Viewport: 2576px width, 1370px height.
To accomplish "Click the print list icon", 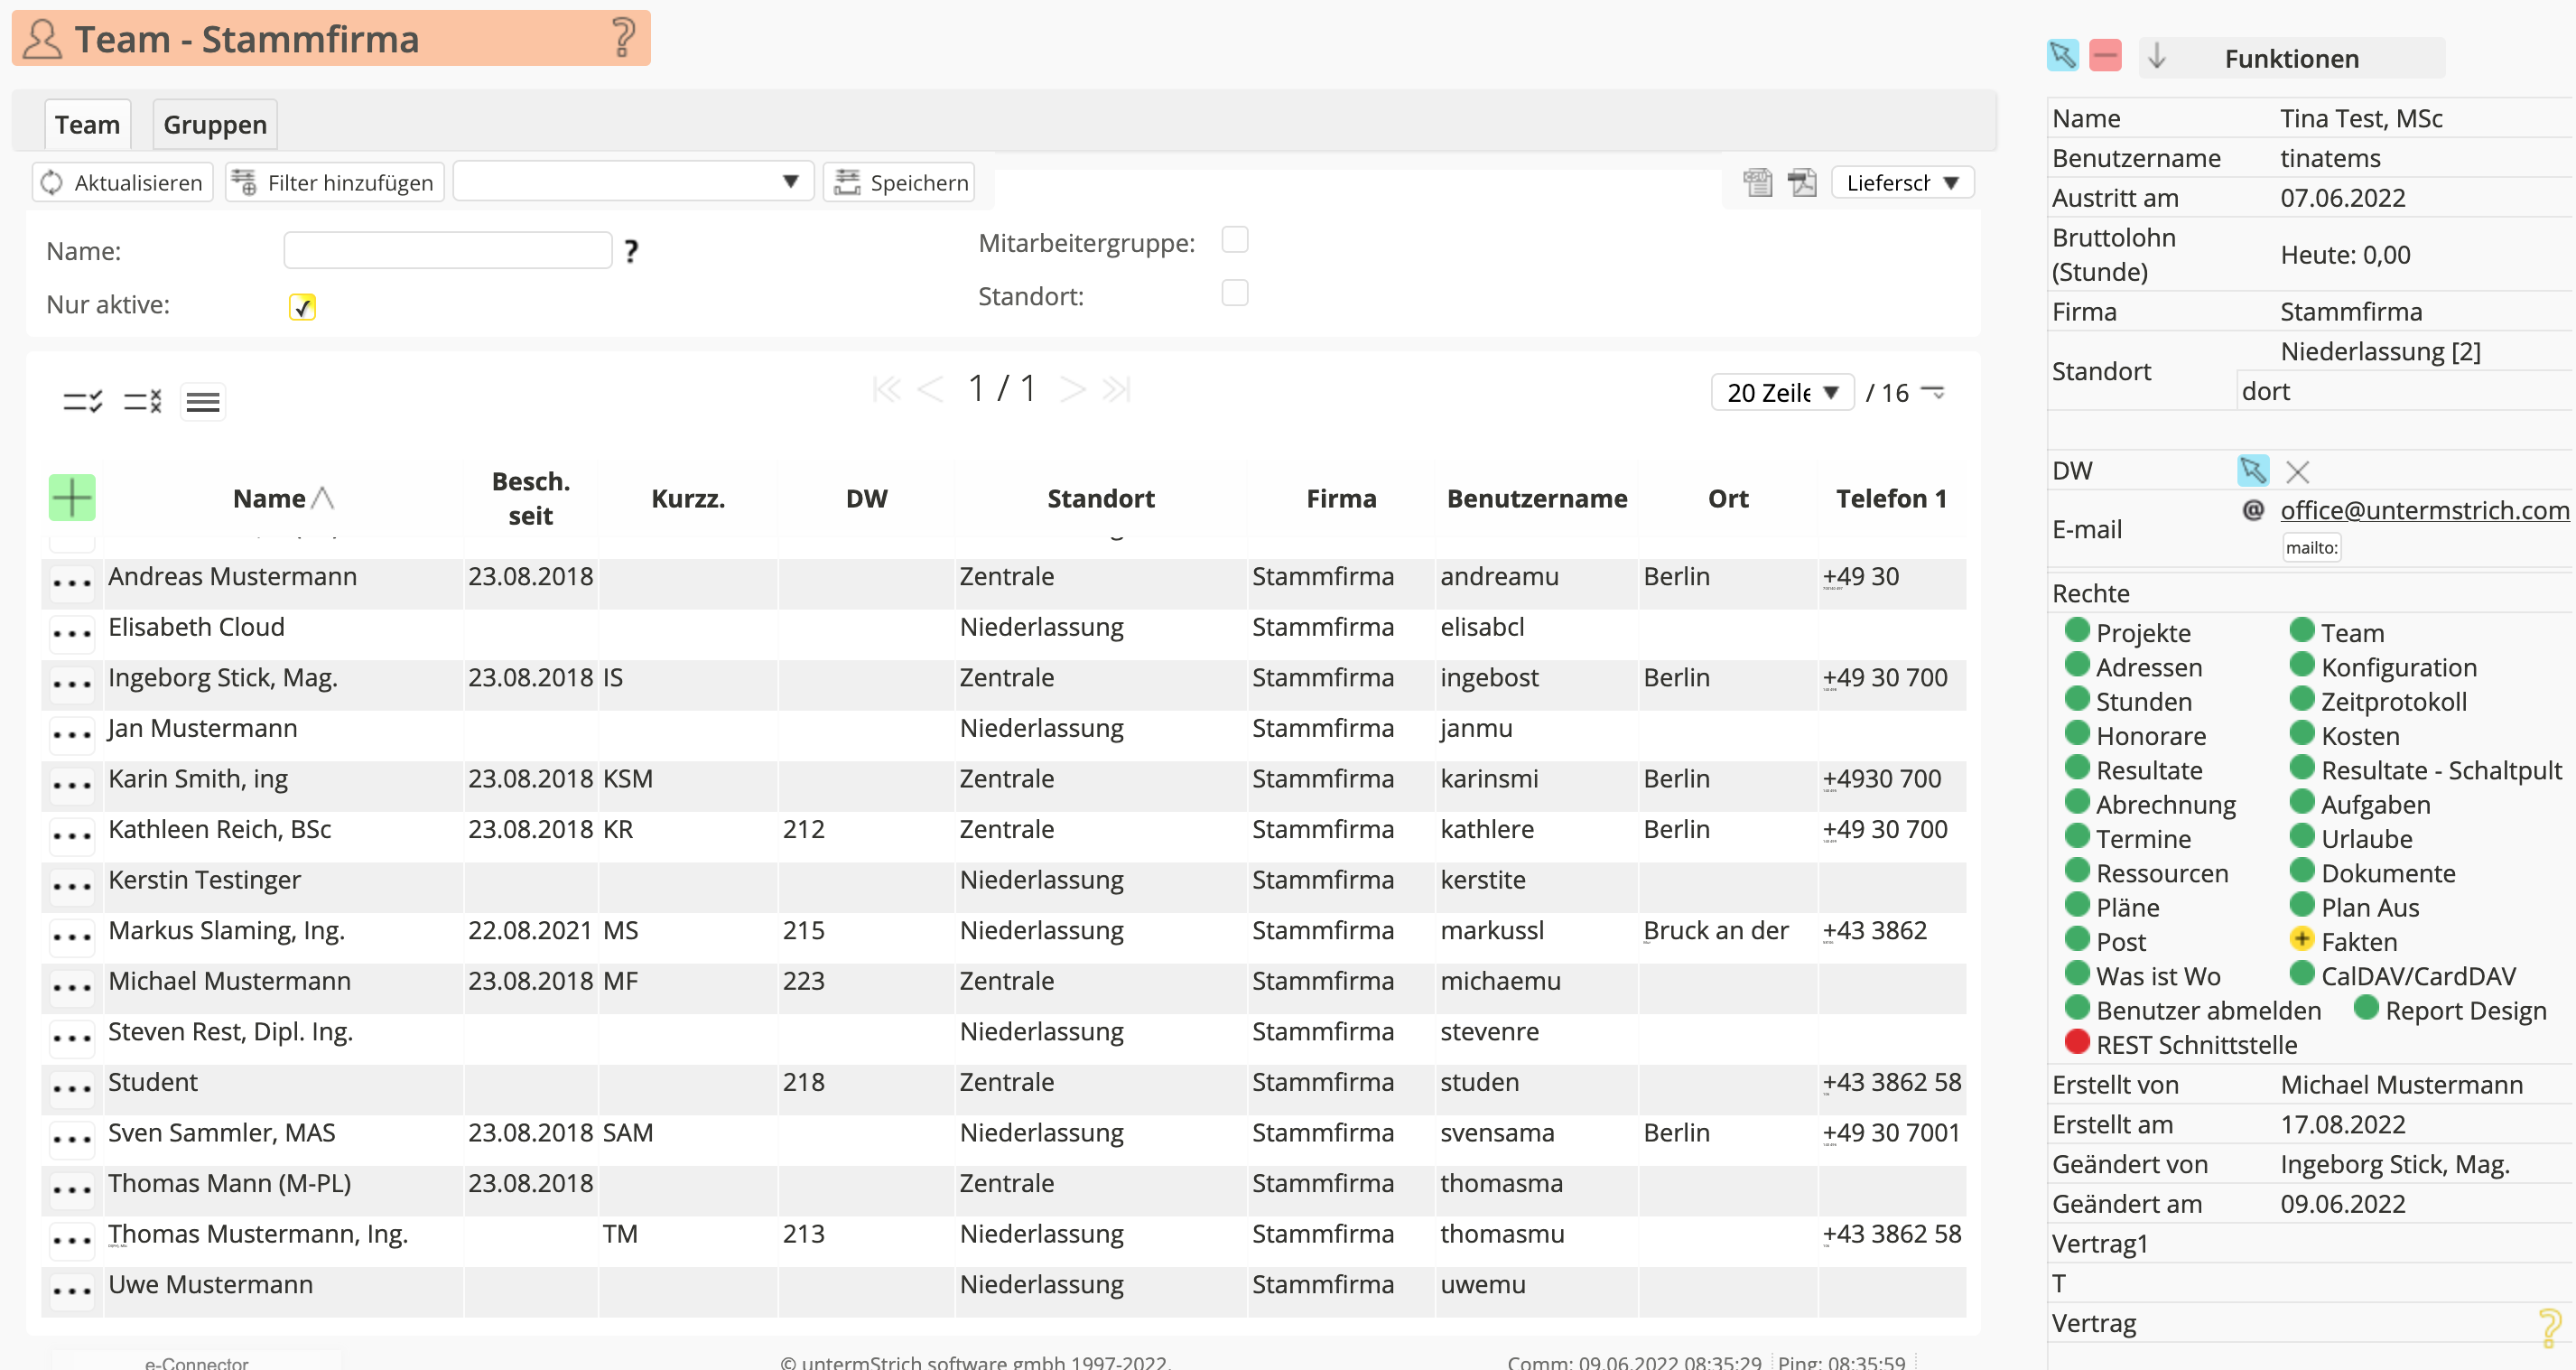I will 1757,182.
